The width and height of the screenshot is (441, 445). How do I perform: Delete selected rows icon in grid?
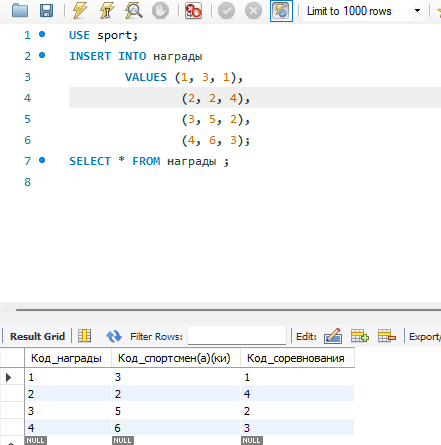[x=387, y=336]
